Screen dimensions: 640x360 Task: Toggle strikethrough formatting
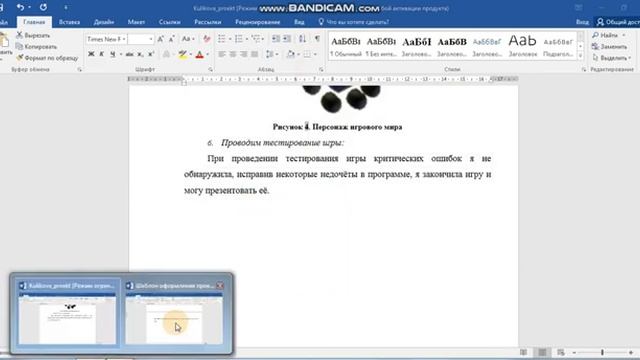(x=129, y=54)
